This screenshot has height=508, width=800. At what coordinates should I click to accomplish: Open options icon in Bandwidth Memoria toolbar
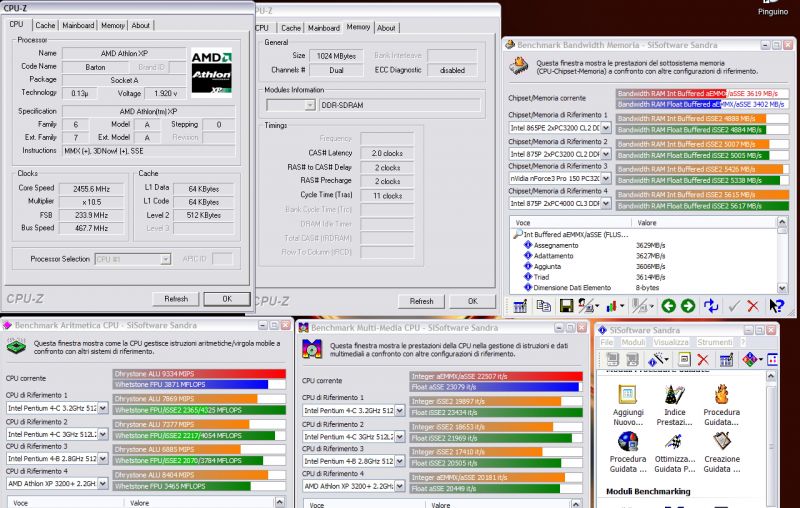pos(519,306)
